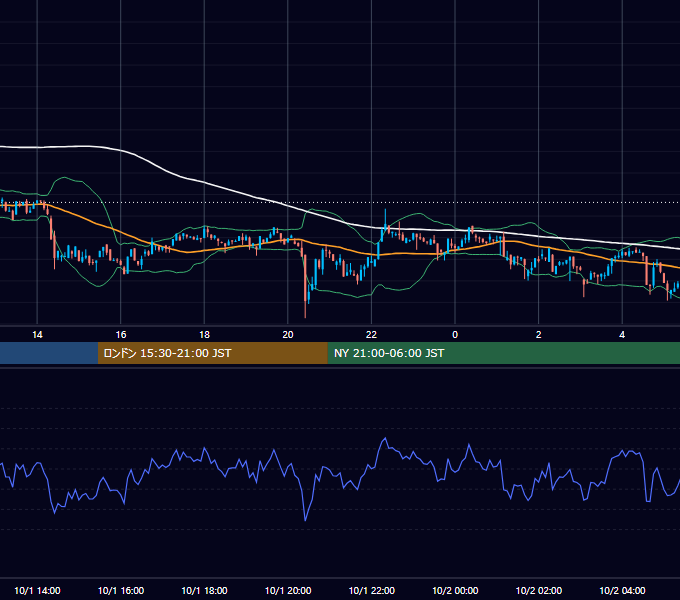Click the 22 hour label on price chart axis
The height and width of the screenshot is (600, 680).
pos(371,335)
